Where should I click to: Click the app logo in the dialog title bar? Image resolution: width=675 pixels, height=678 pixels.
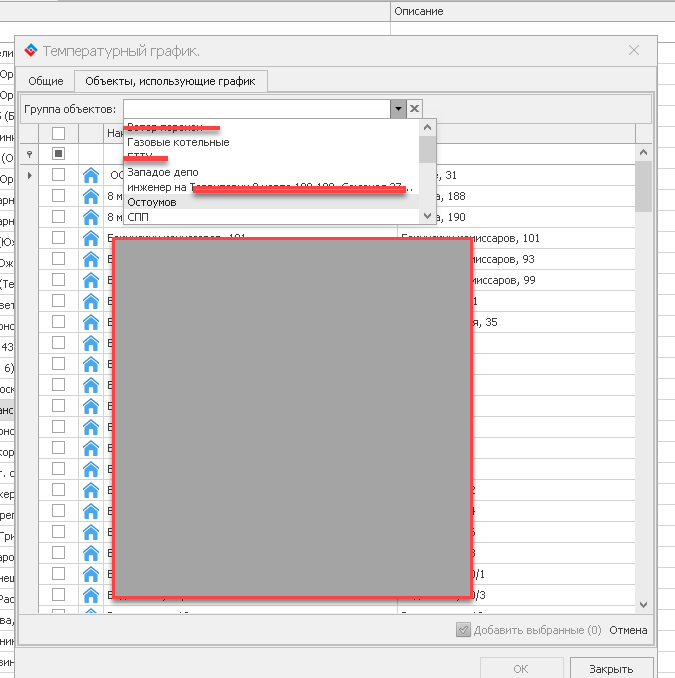31,50
